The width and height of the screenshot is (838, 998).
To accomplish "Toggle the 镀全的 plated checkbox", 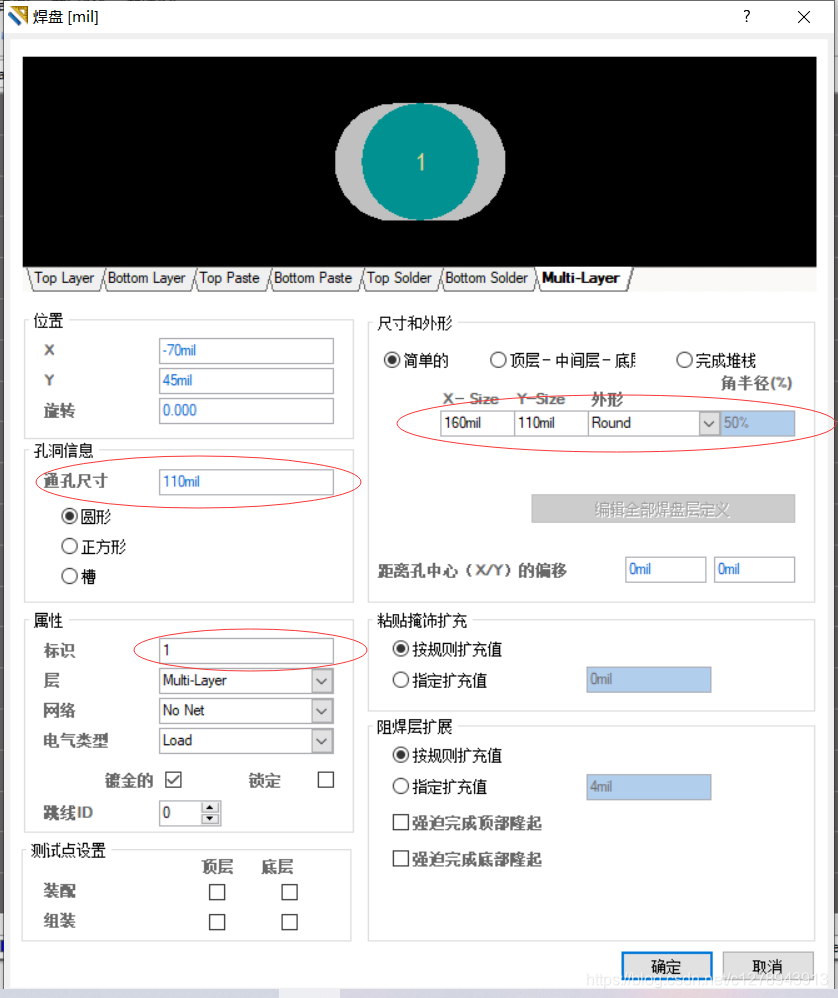I will (x=173, y=780).
